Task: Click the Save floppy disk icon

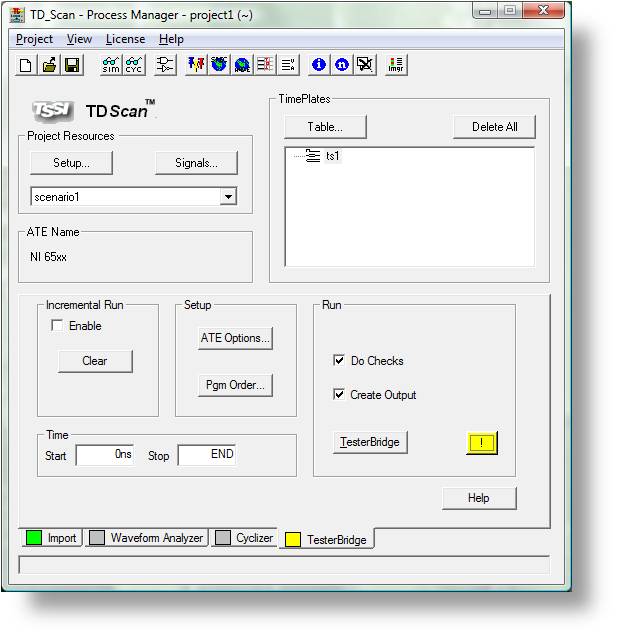Action: pos(71,65)
